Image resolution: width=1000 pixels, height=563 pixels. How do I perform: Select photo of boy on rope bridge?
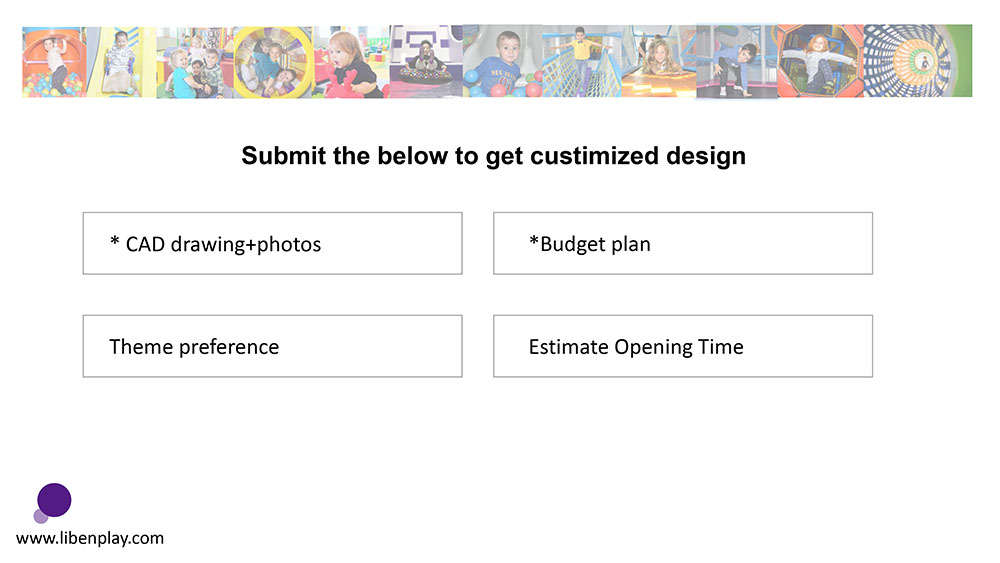[581, 62]
